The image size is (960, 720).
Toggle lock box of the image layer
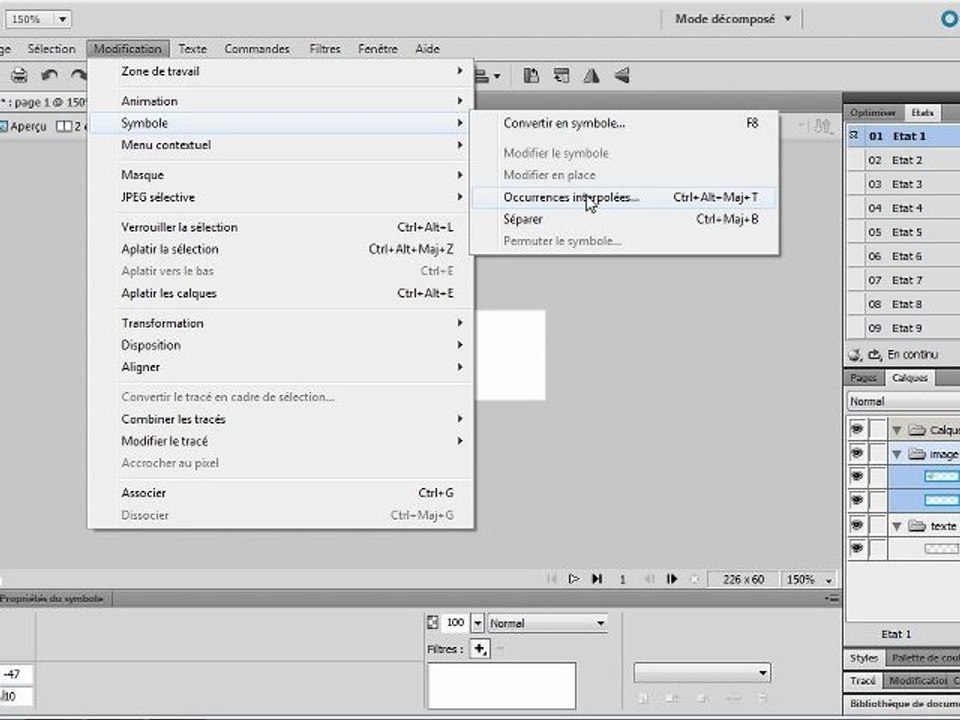[878, 454]
